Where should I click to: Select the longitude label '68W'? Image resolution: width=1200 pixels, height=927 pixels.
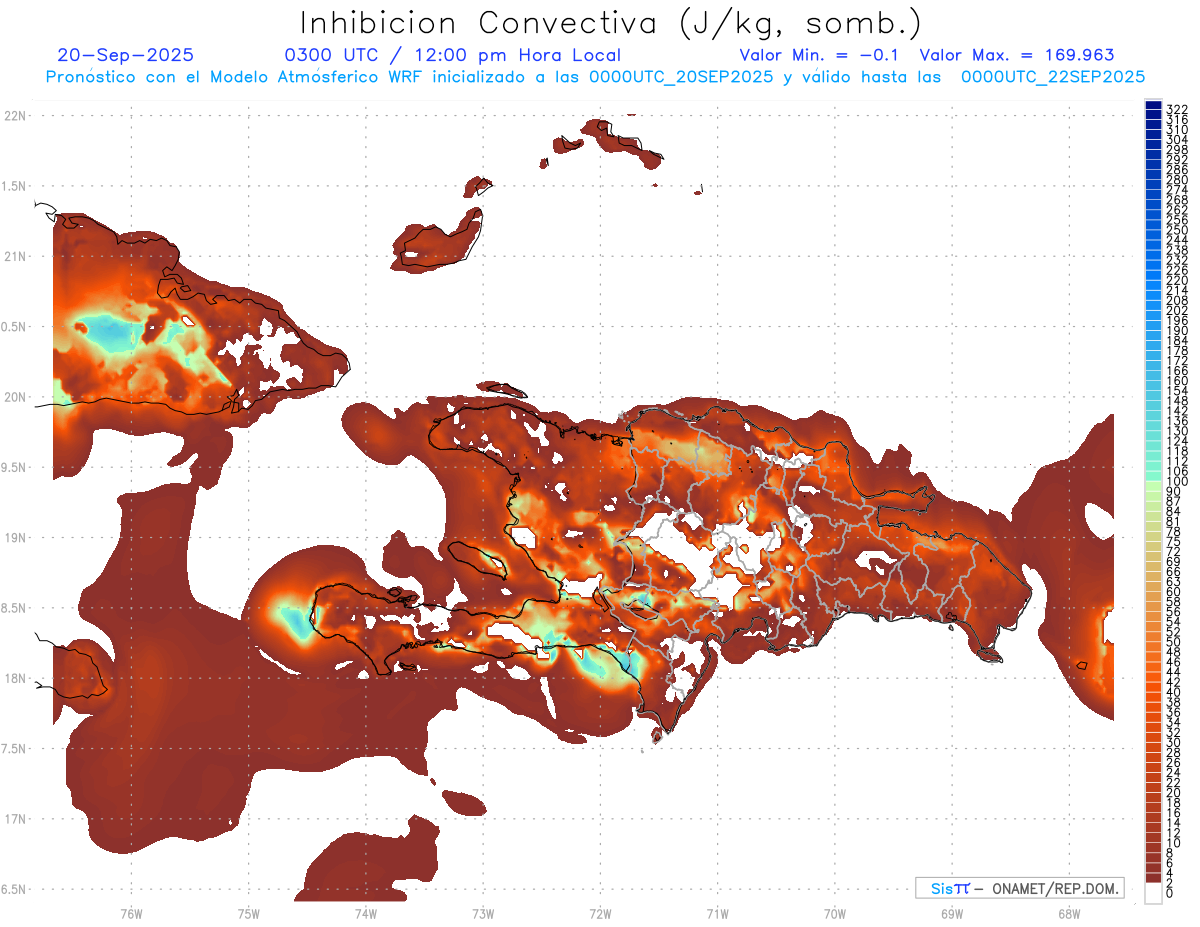1069,913
